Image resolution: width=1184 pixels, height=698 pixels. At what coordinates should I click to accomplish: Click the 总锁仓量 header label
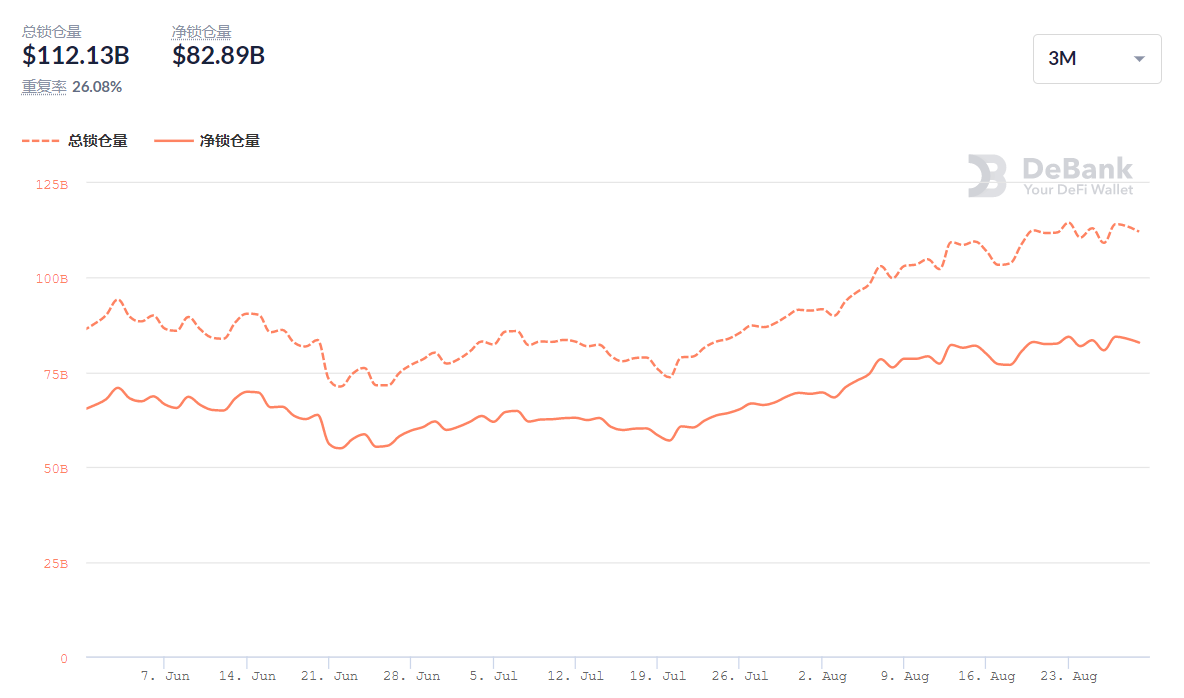[52, 32]
